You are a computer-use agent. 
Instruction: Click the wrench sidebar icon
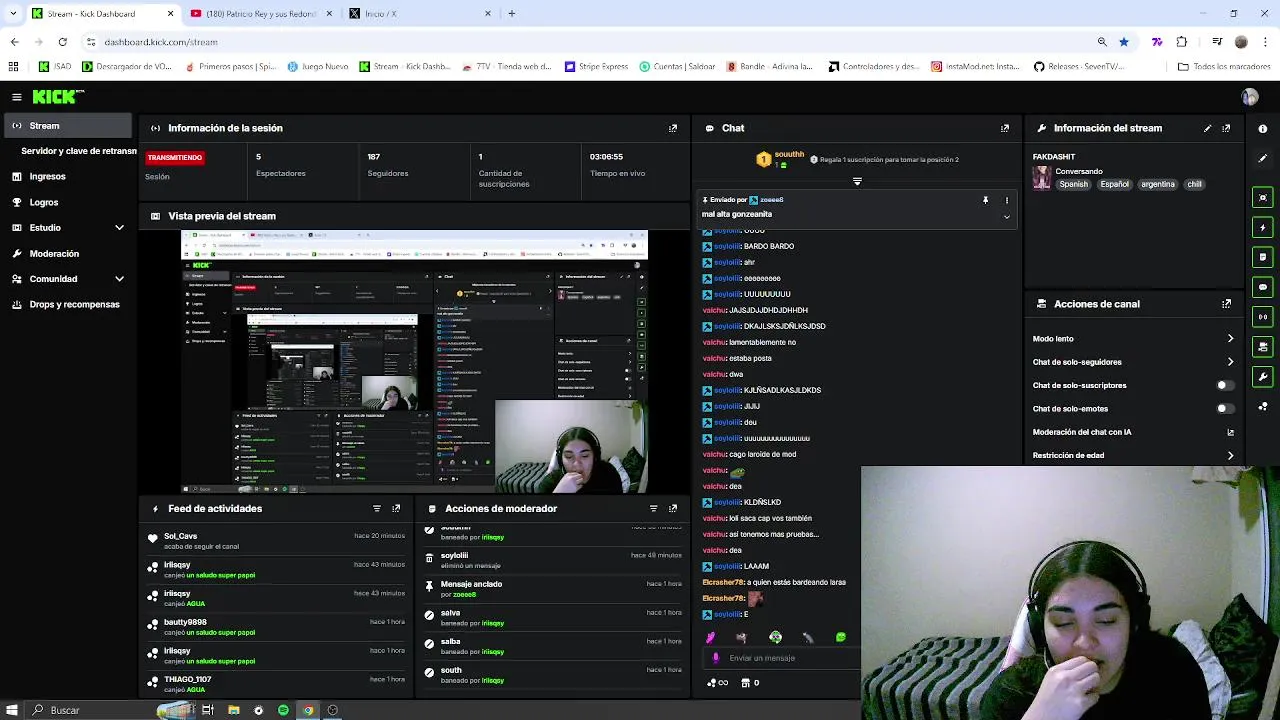(x=1263, y=377)
